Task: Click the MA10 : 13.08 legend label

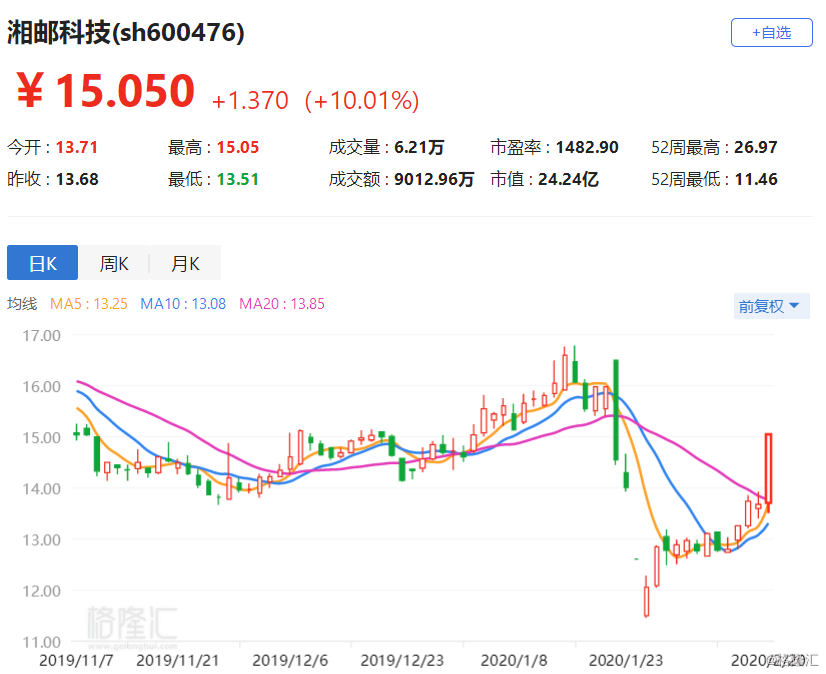Action: click(183, 304)
